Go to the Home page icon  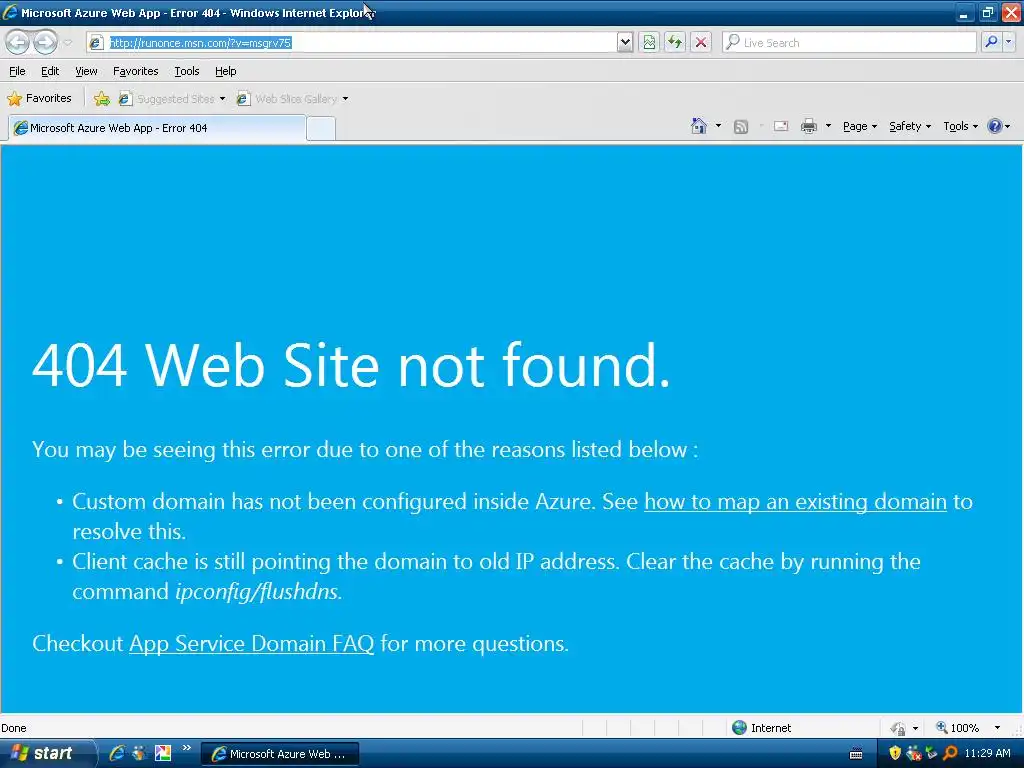click(699, 126)
